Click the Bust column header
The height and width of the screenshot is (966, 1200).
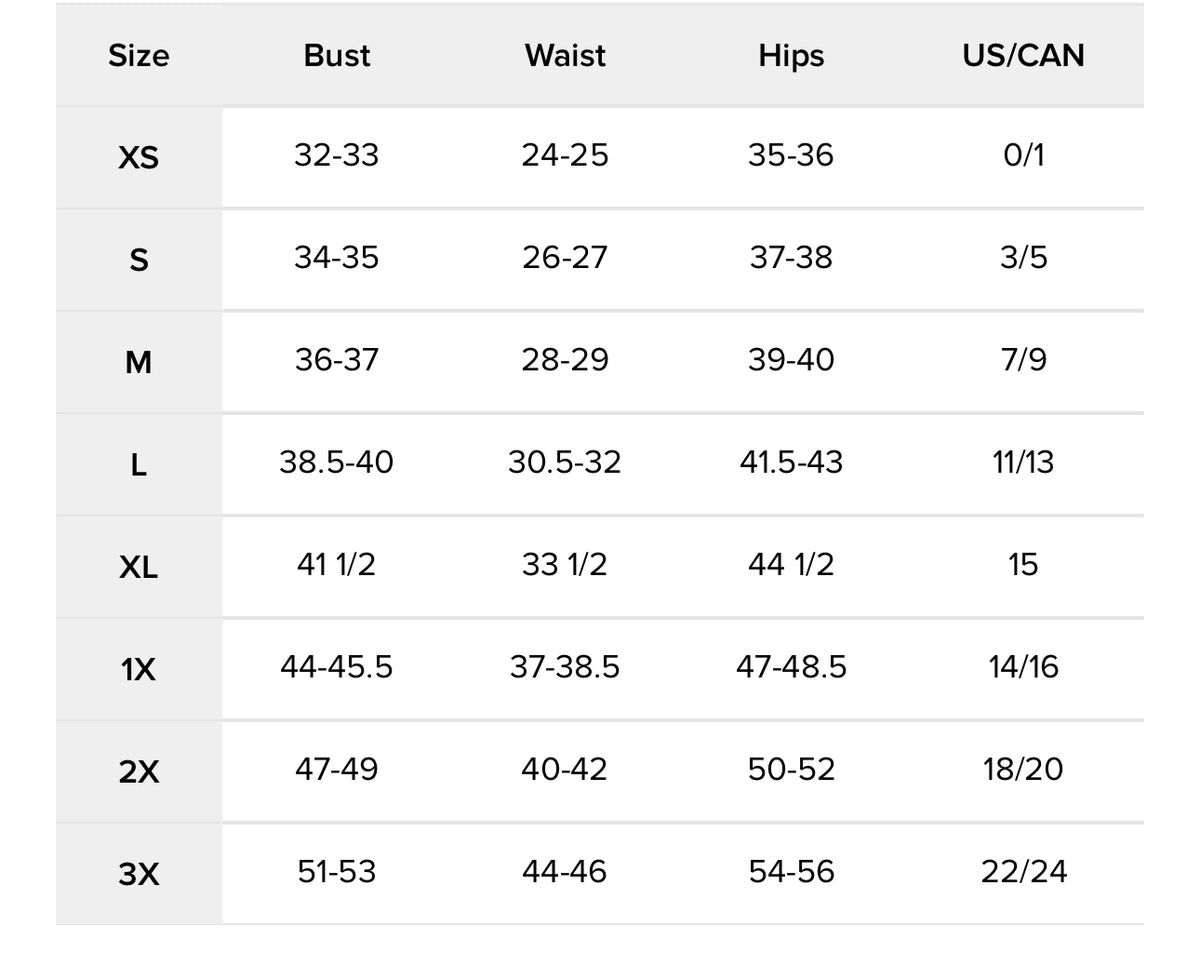[x=337, y=56]
